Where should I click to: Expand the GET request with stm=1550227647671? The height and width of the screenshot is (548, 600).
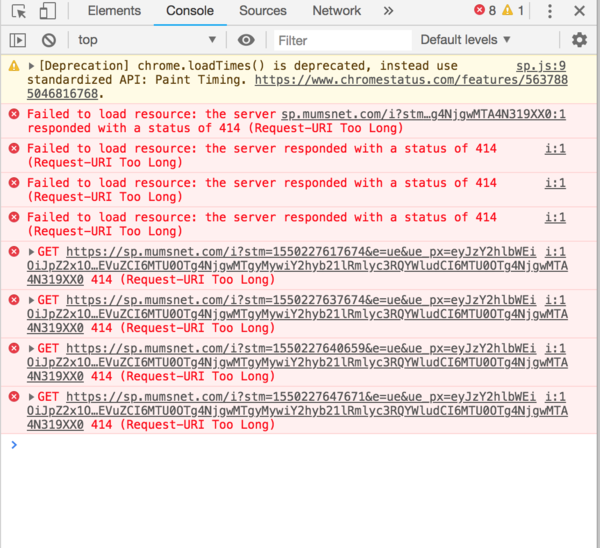31,397
